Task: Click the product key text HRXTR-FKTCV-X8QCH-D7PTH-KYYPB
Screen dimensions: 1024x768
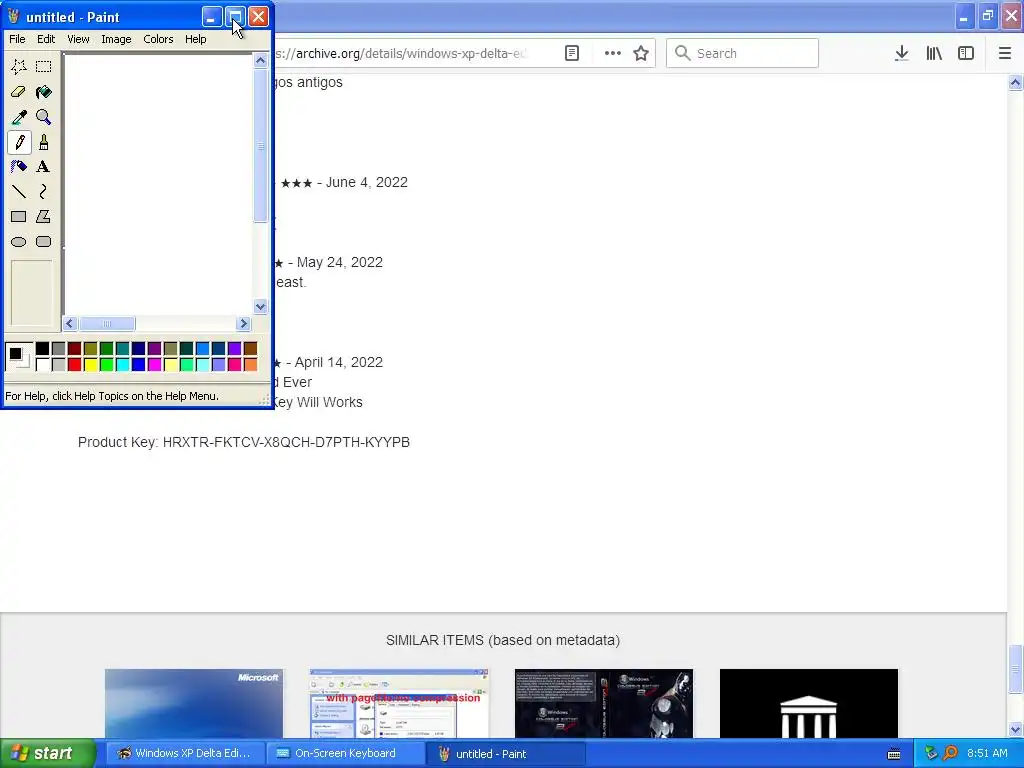Action: coord(286,442)
